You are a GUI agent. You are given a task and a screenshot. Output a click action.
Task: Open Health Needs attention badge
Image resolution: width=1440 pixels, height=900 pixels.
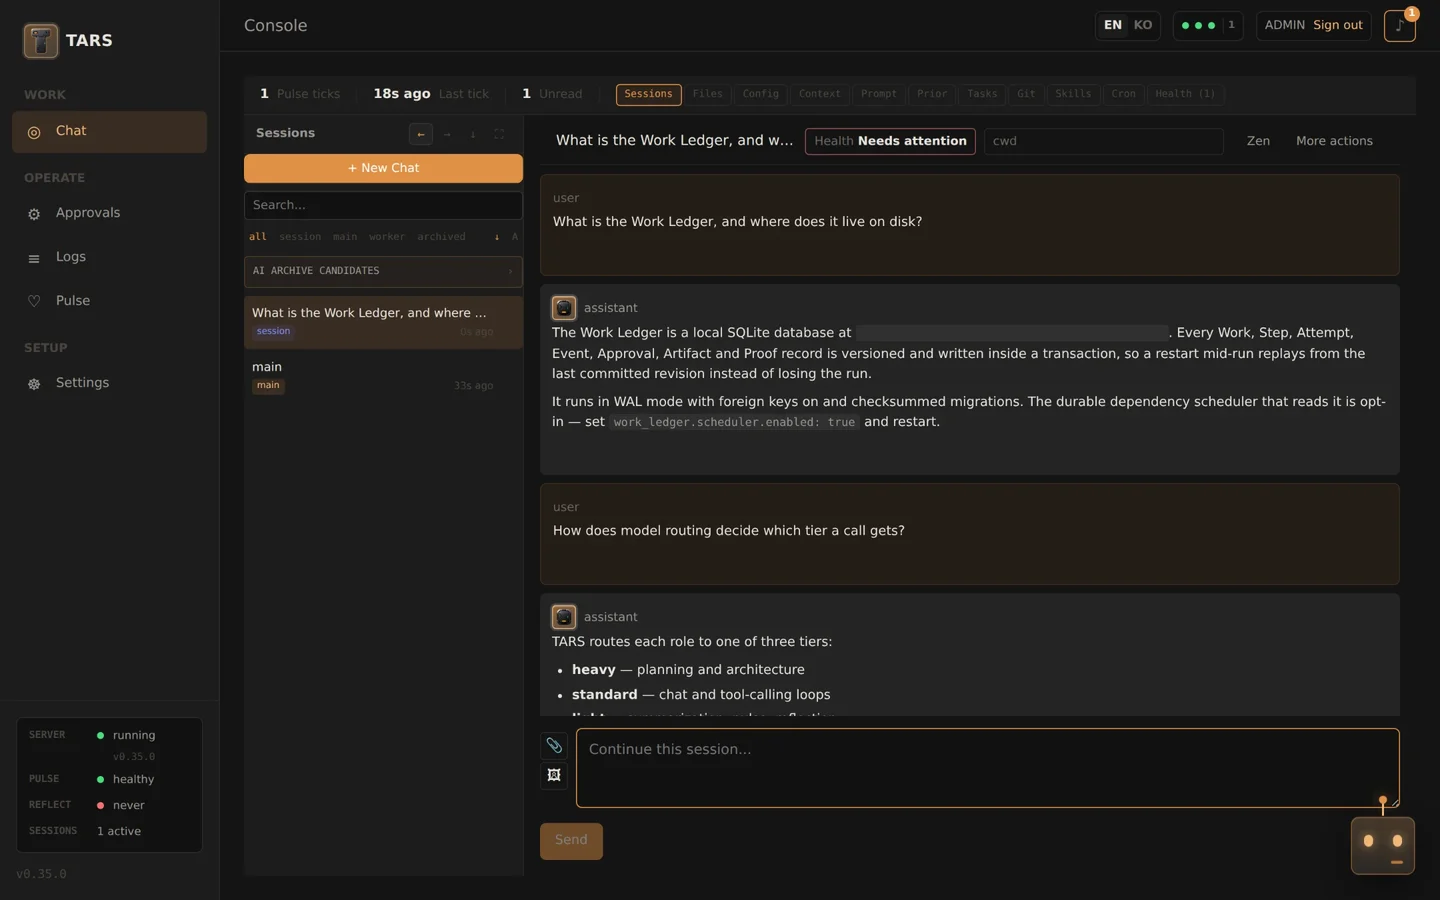point(890,141)
